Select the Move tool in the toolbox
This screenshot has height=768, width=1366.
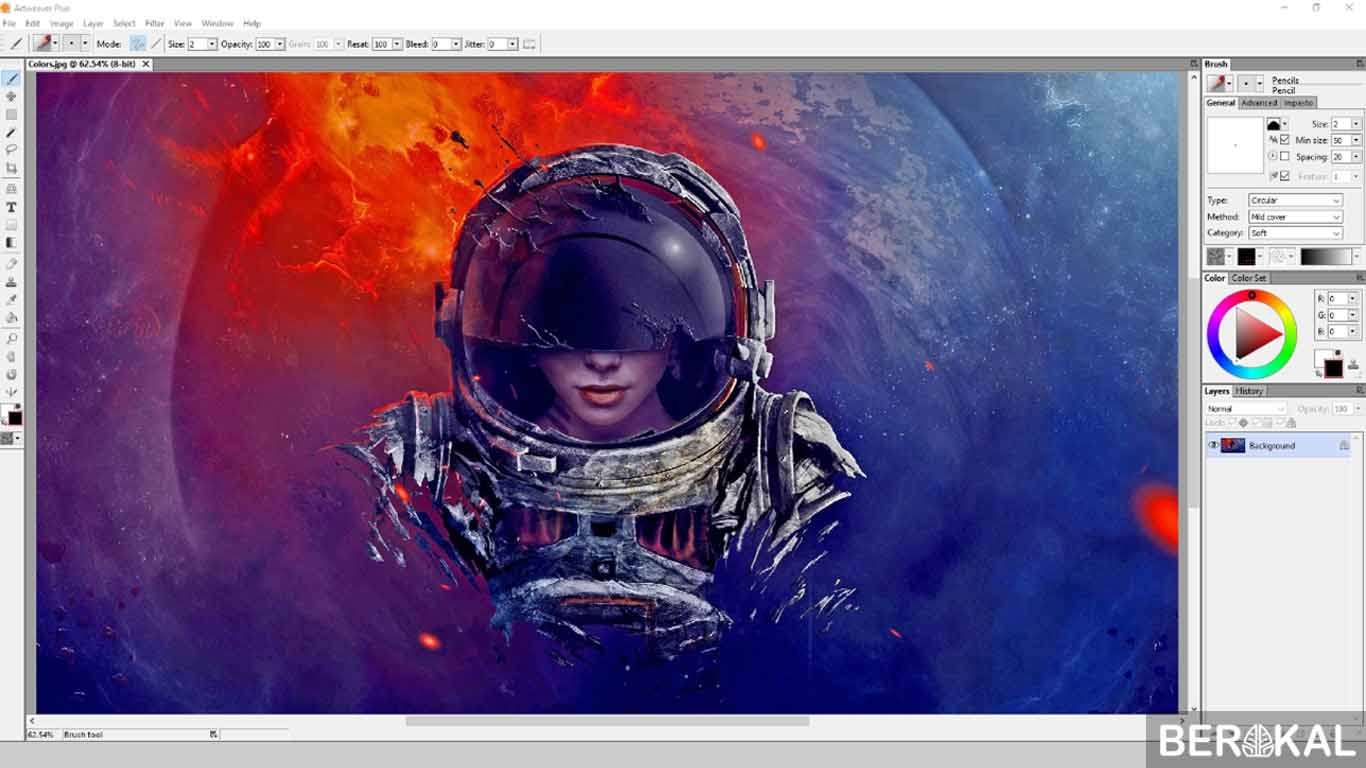(11, 96)
